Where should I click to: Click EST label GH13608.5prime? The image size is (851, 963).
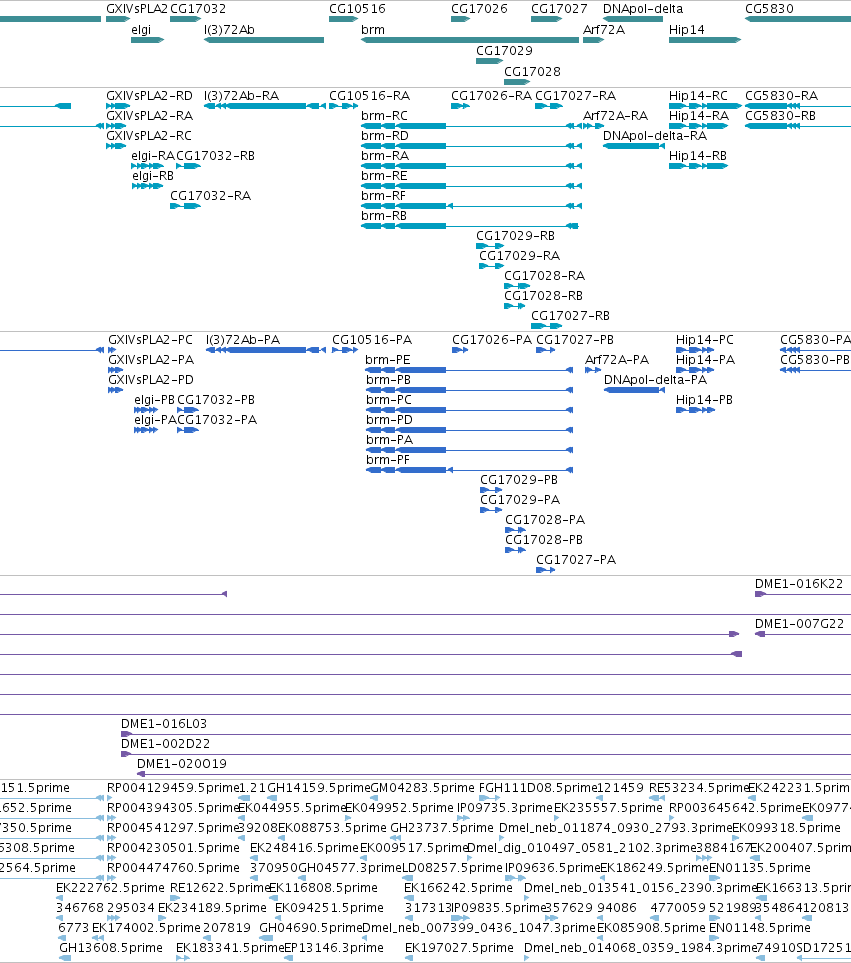(111, 947)
